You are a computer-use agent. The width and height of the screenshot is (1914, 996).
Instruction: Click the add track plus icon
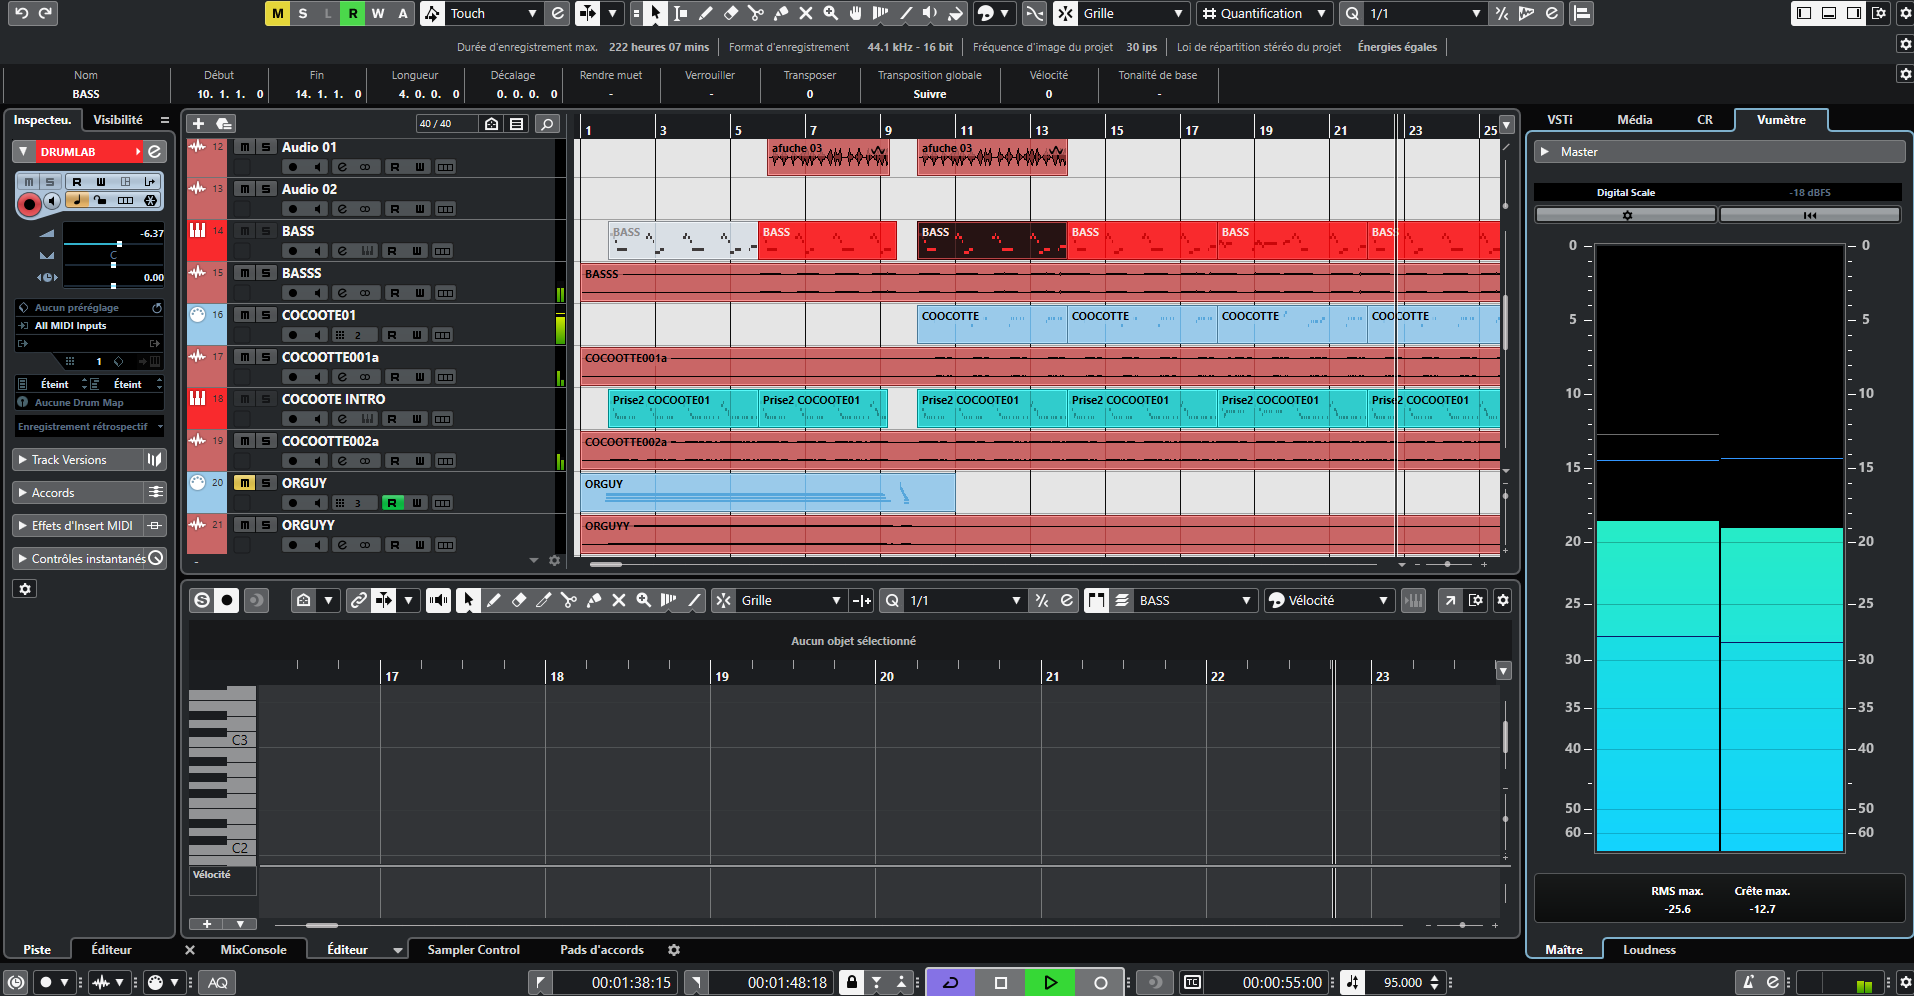pos(198,123)
